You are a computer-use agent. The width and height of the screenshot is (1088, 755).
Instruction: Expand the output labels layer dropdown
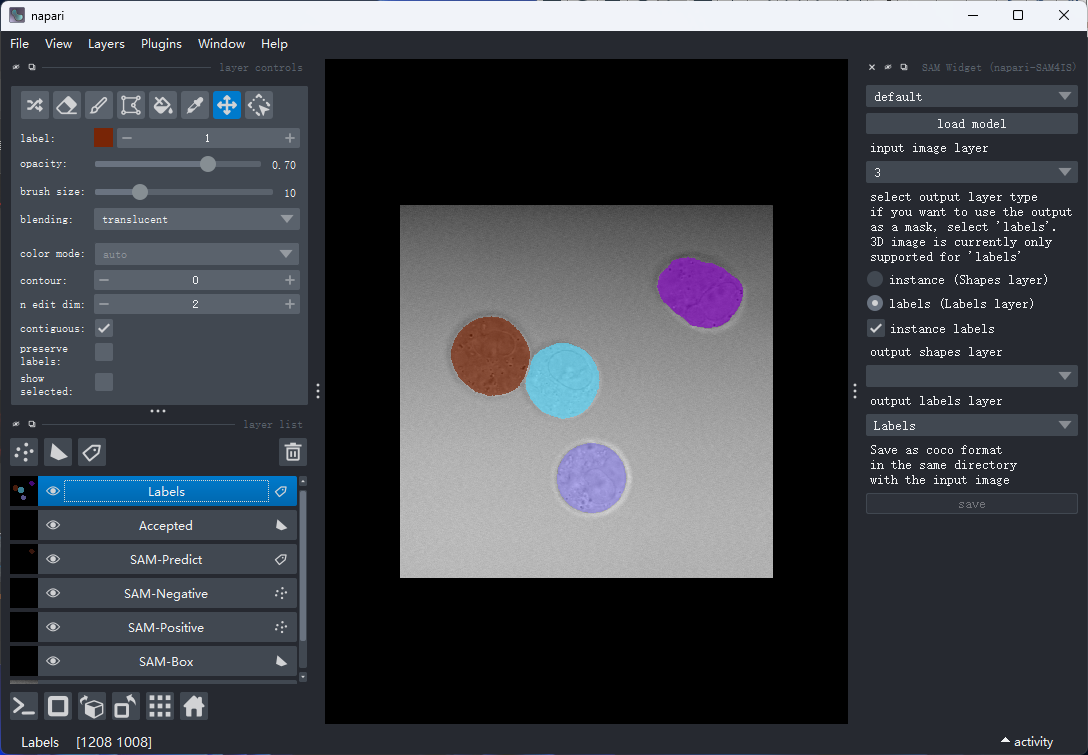(x=971, y=425)
